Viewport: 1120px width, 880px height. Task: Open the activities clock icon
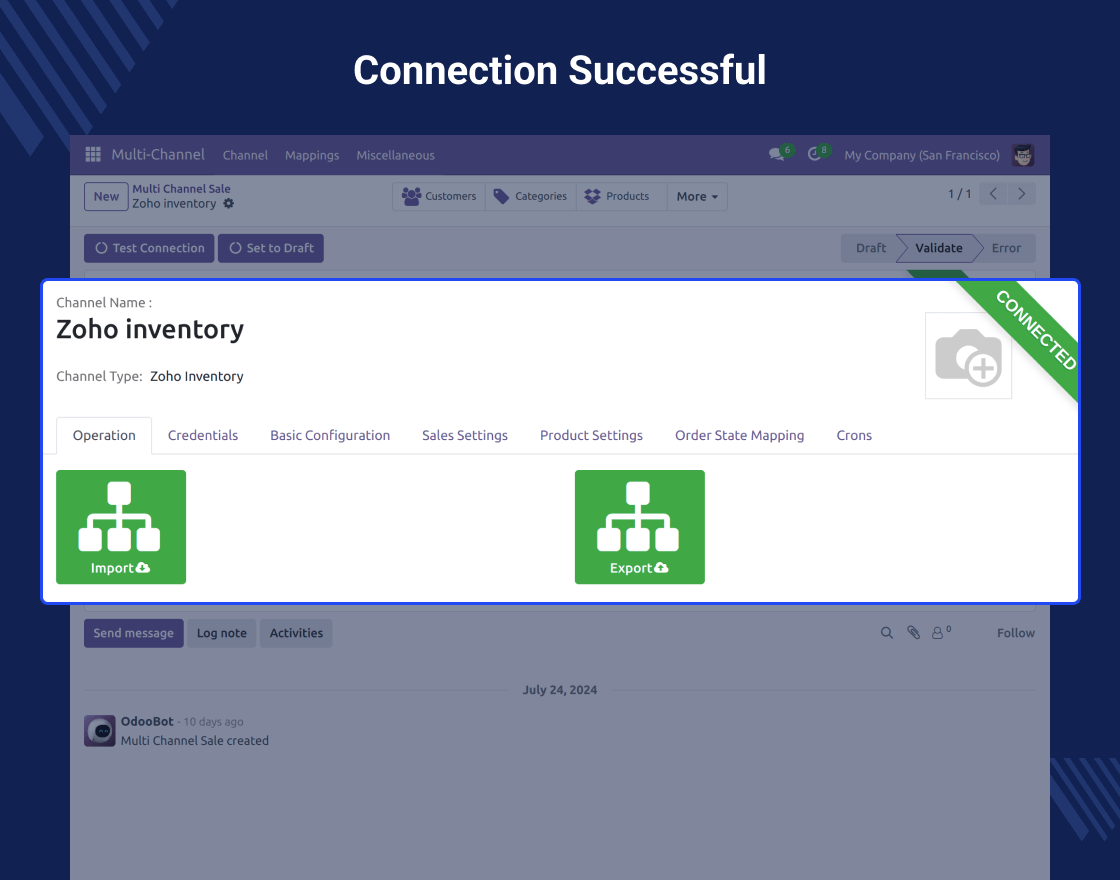click(814, 154)
